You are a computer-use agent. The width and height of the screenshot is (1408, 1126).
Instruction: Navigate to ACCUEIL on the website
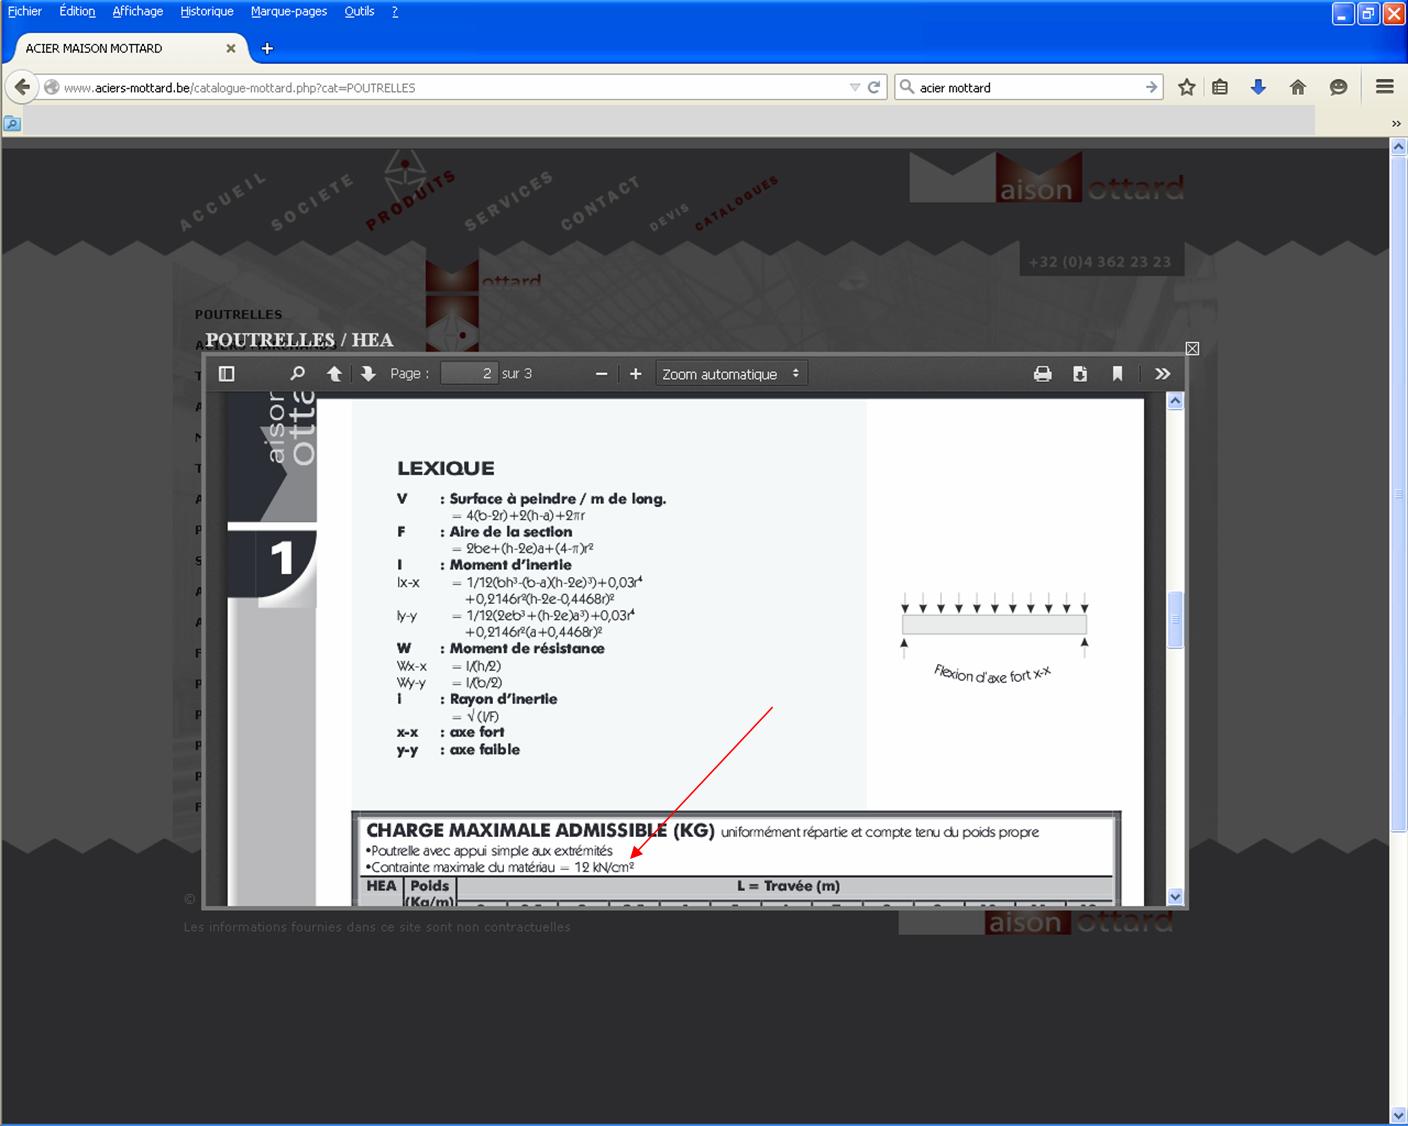click(223, 202)
